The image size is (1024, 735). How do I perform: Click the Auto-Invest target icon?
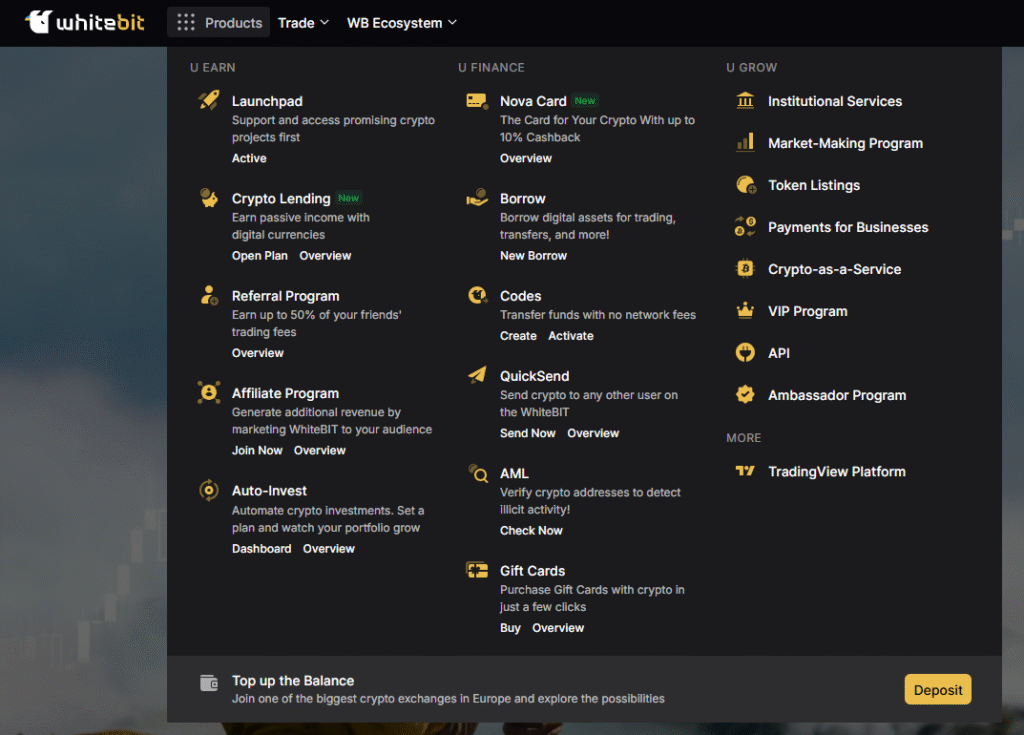209,490
